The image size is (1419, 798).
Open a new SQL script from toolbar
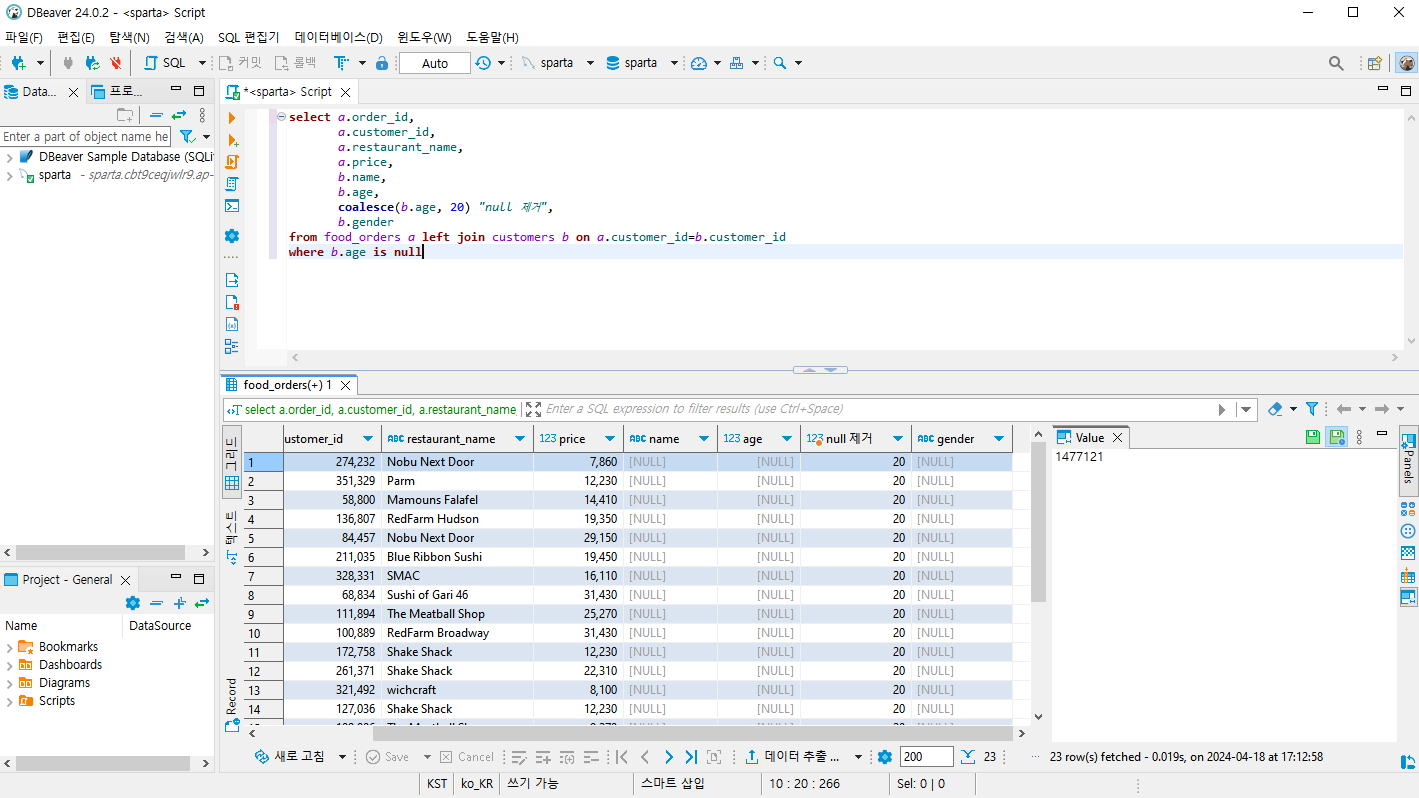[x=166, y=63]
